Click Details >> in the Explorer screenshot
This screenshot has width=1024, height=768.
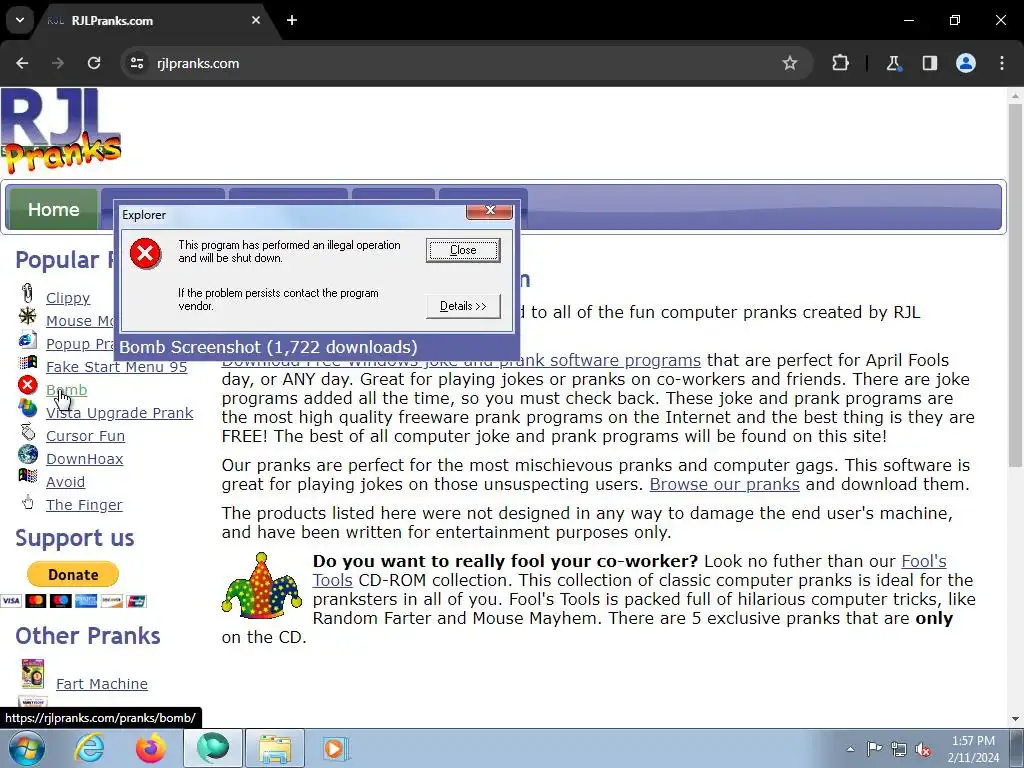pos(463,306)
